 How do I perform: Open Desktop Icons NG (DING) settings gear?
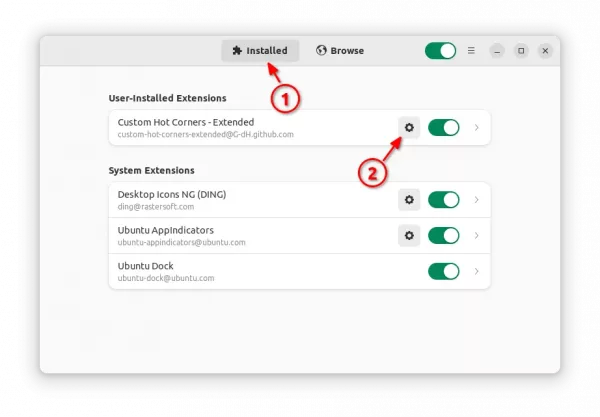point(409,200)
